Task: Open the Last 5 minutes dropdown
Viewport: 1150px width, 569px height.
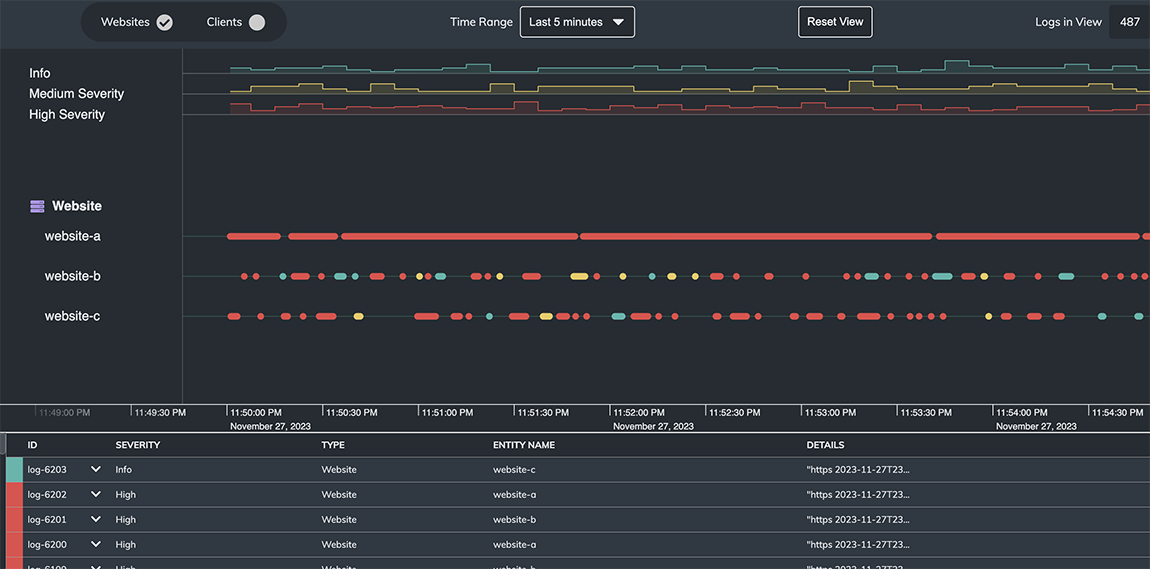Action: tap(577, 22)
